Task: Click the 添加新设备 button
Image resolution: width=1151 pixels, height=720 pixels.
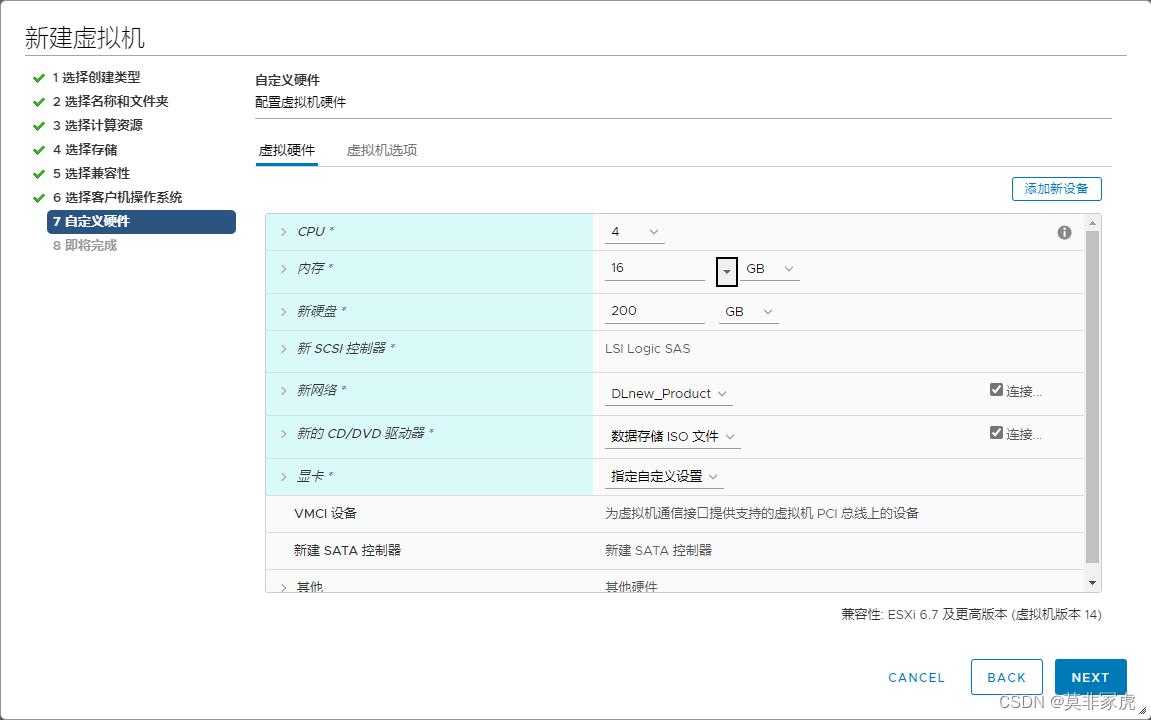Action: [x=1056, y=189]
